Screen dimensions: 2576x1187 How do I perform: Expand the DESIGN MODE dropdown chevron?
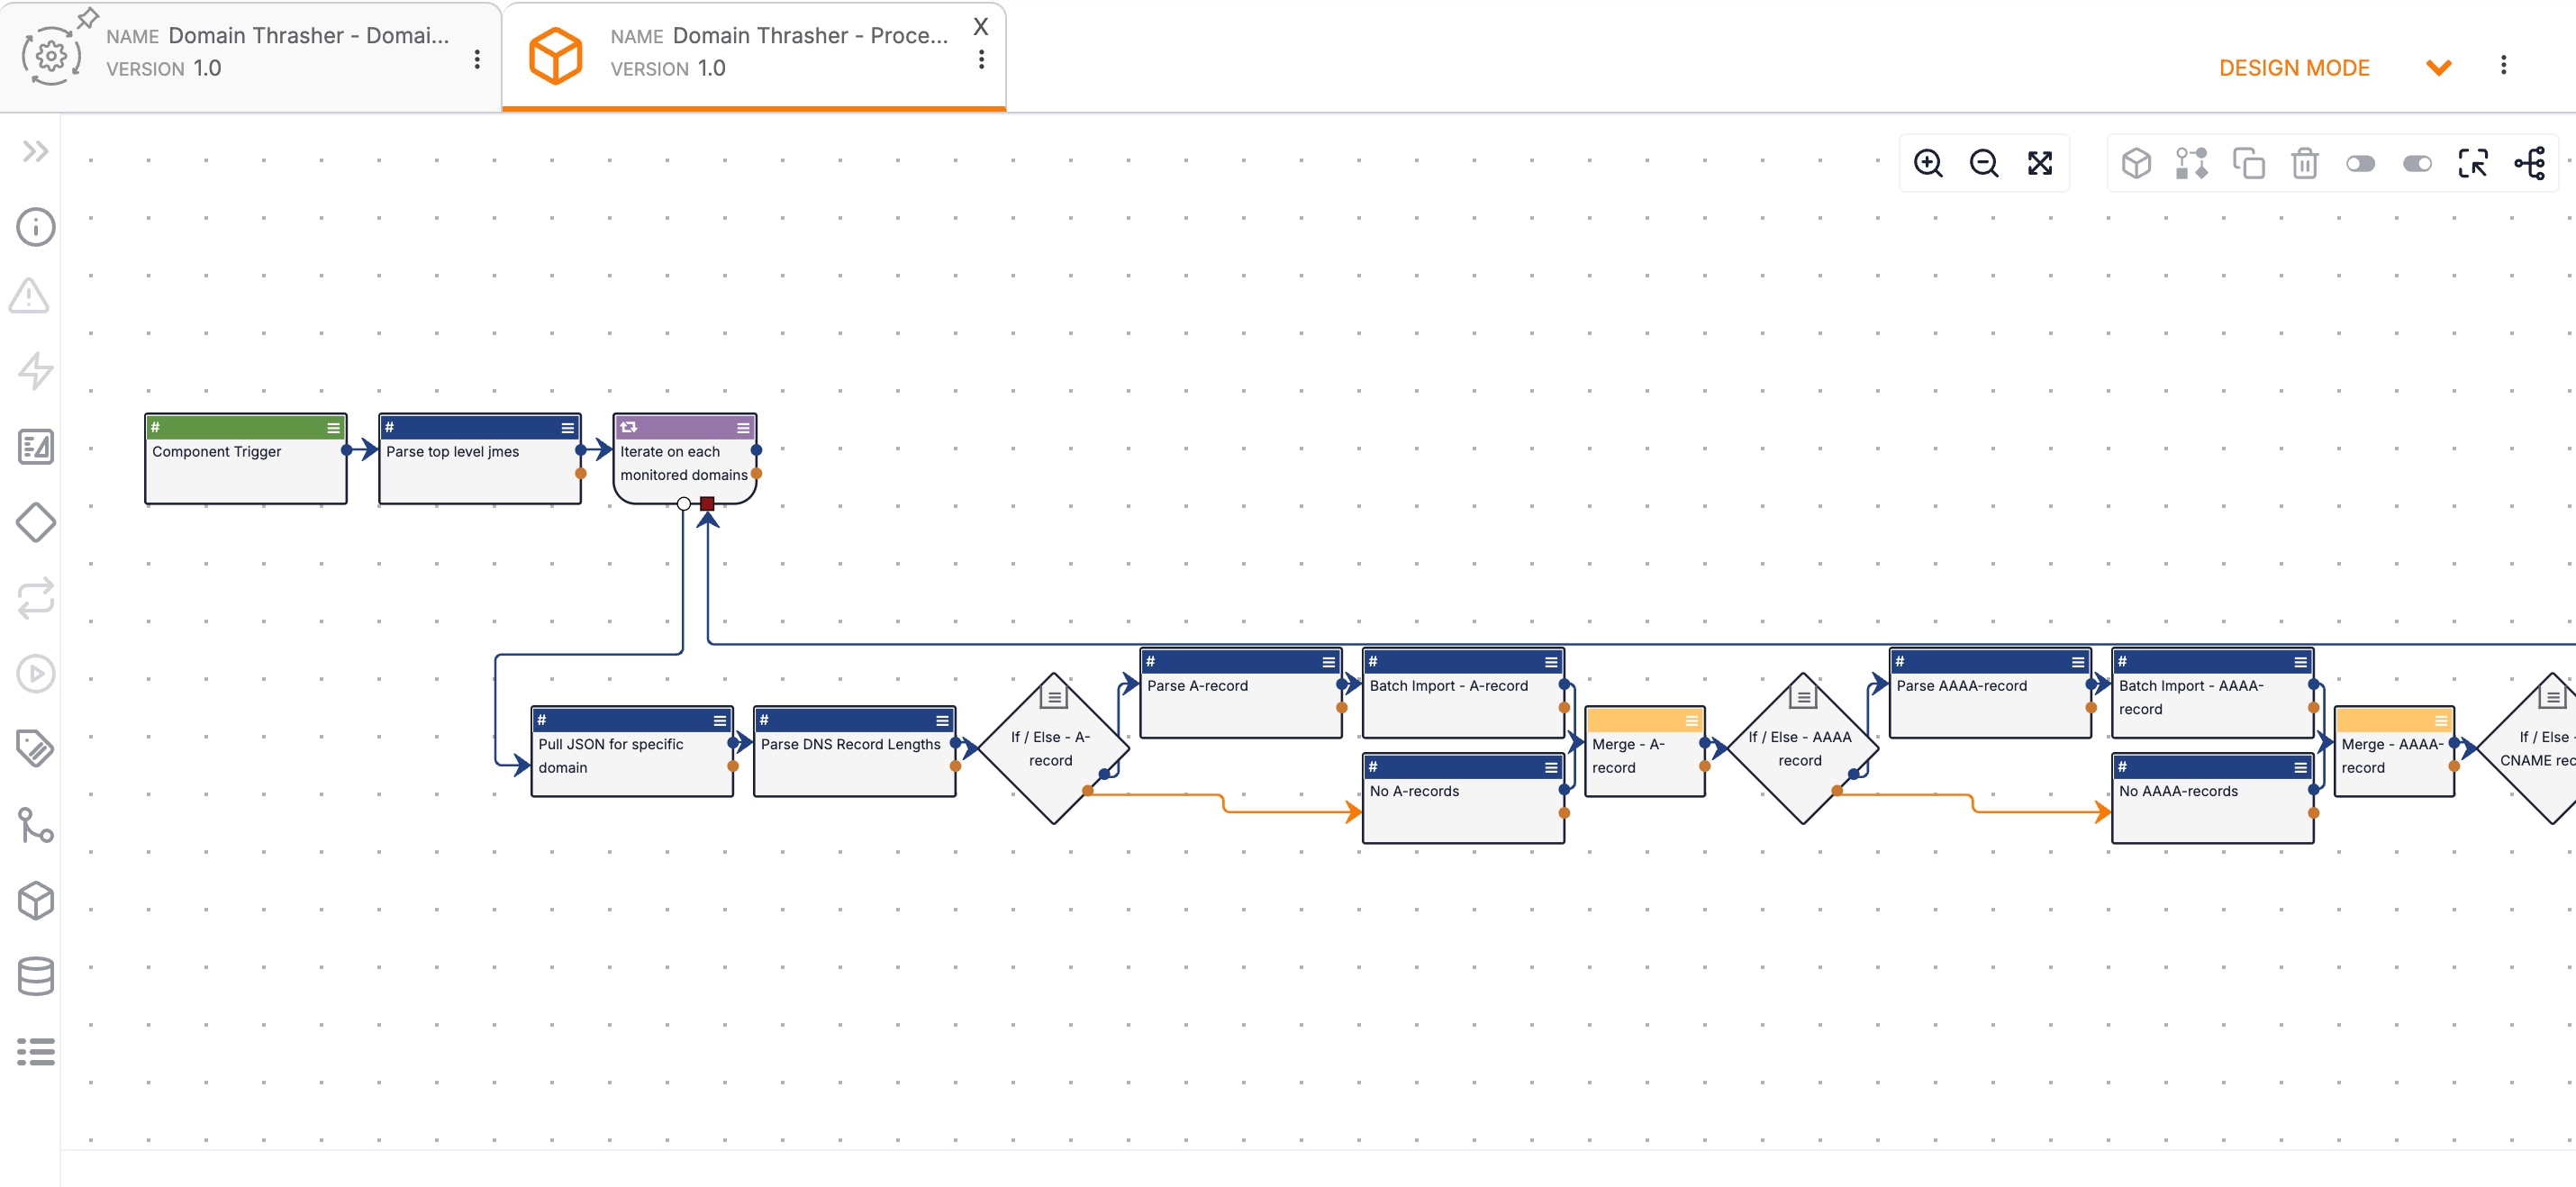(2439, 68)
